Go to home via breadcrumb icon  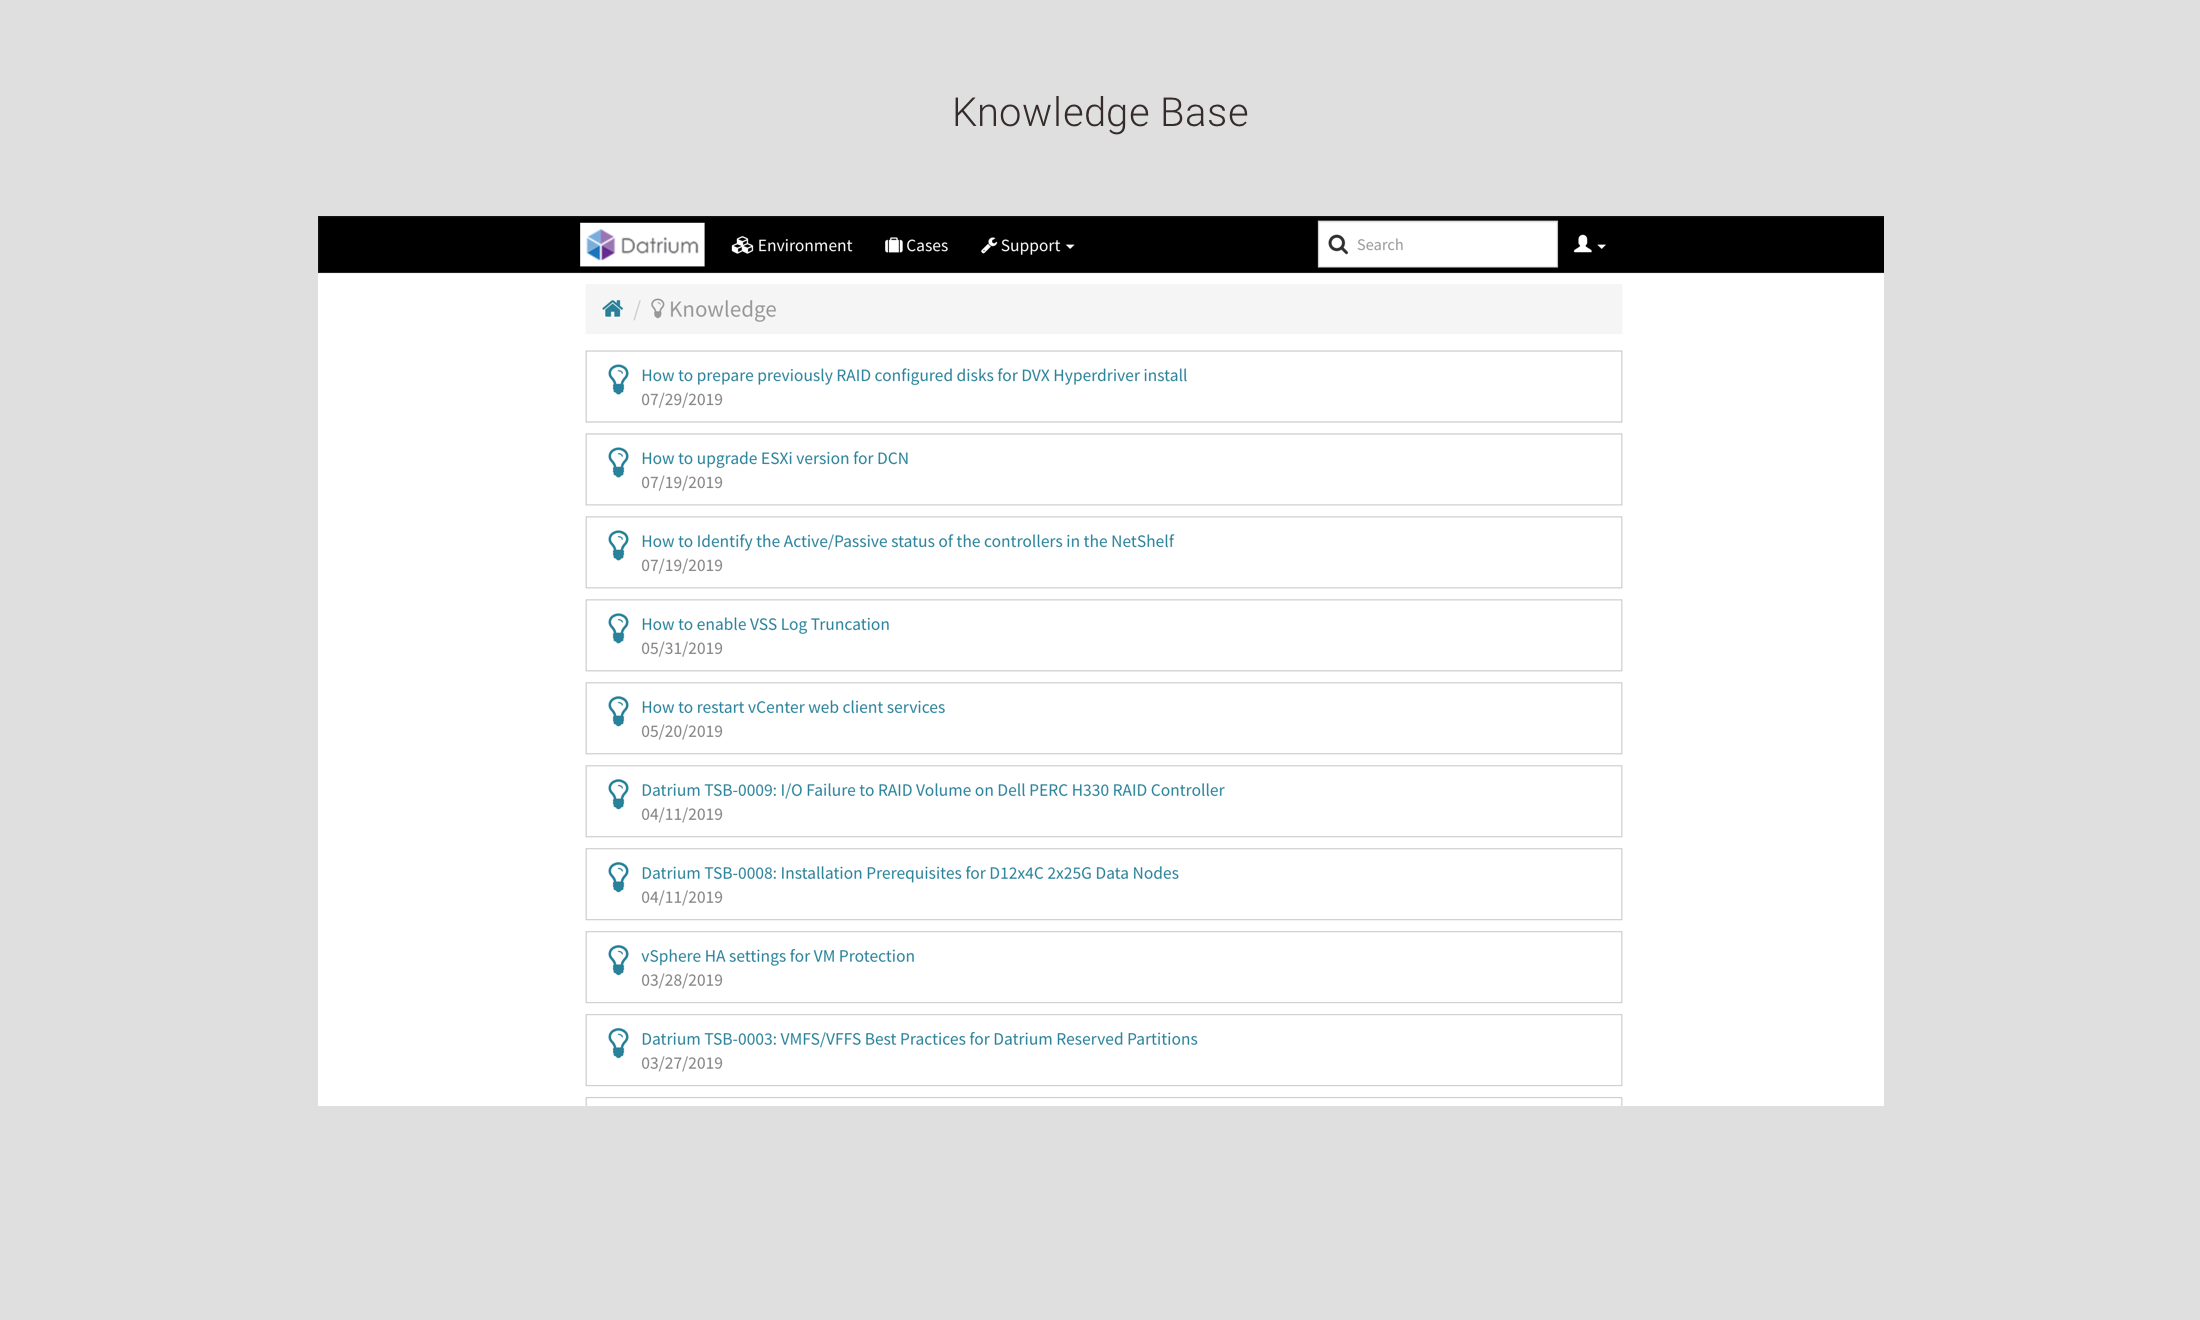click(613, 309)
